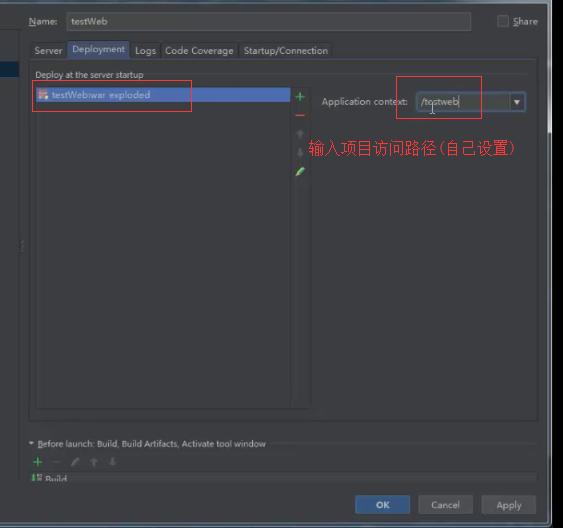Move the Before launch task up

[x=94, y=462]
